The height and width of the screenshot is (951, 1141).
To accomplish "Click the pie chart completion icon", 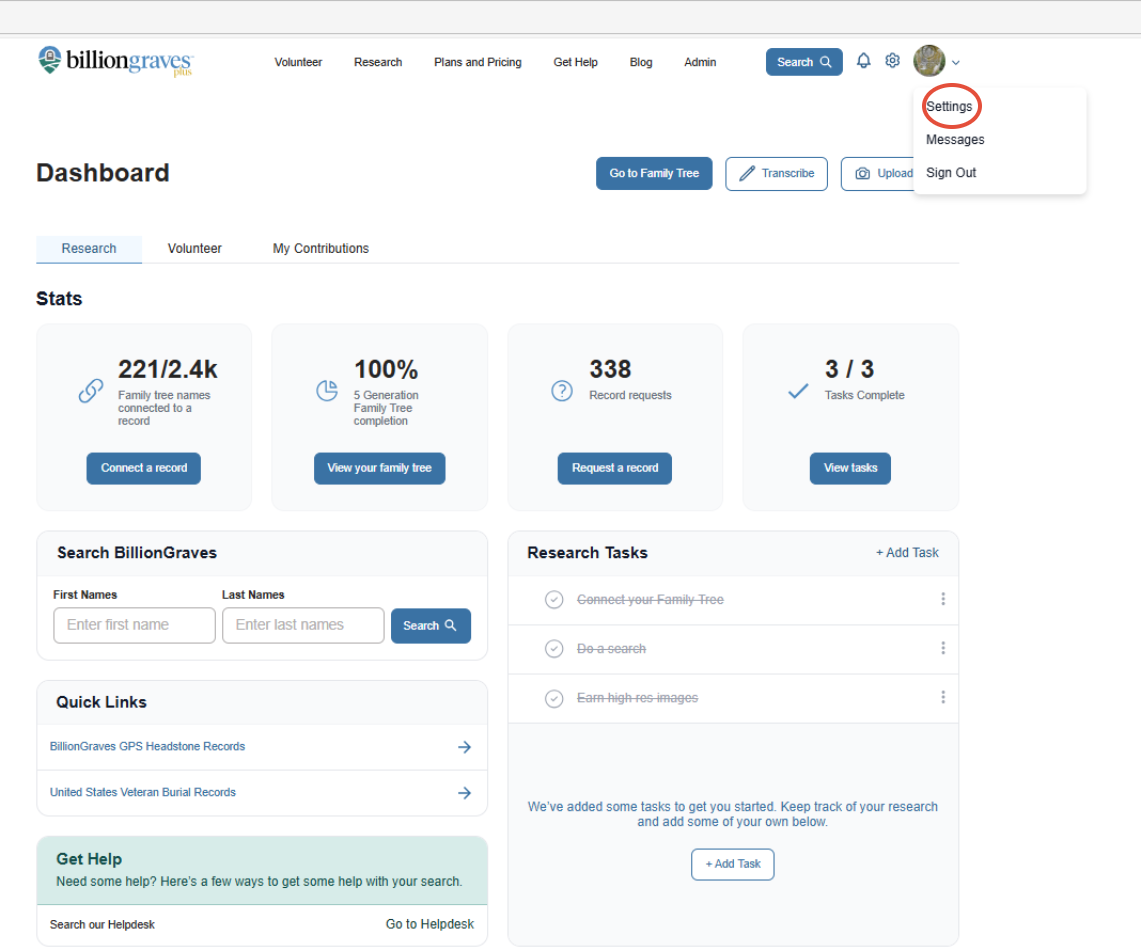I will pyautogui.click(x=327, y=391).
